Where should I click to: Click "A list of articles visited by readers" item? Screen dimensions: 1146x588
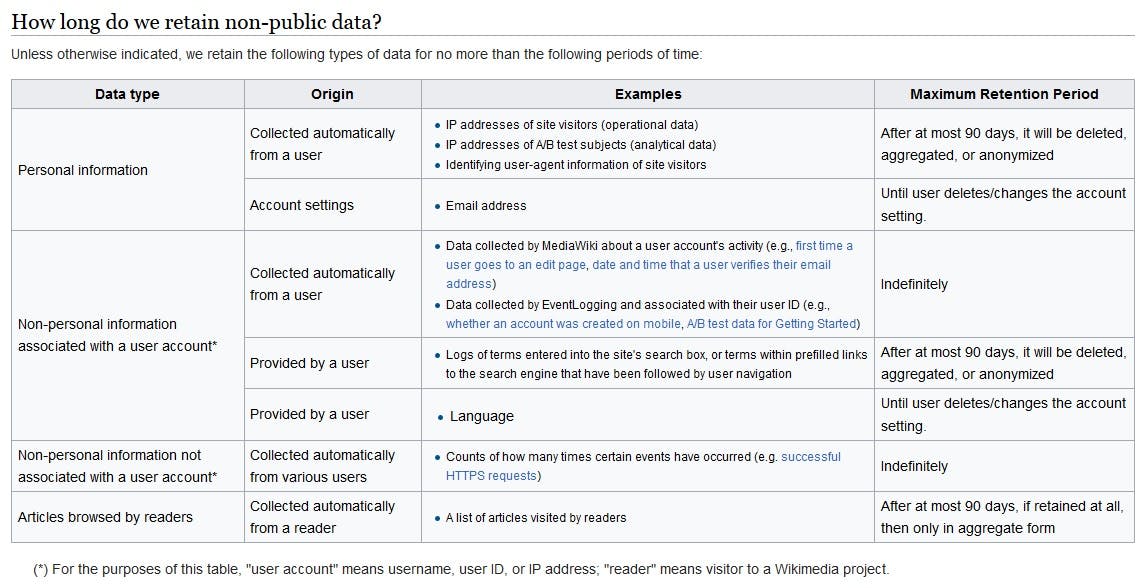pyautogui.click(x=536, y=517)
